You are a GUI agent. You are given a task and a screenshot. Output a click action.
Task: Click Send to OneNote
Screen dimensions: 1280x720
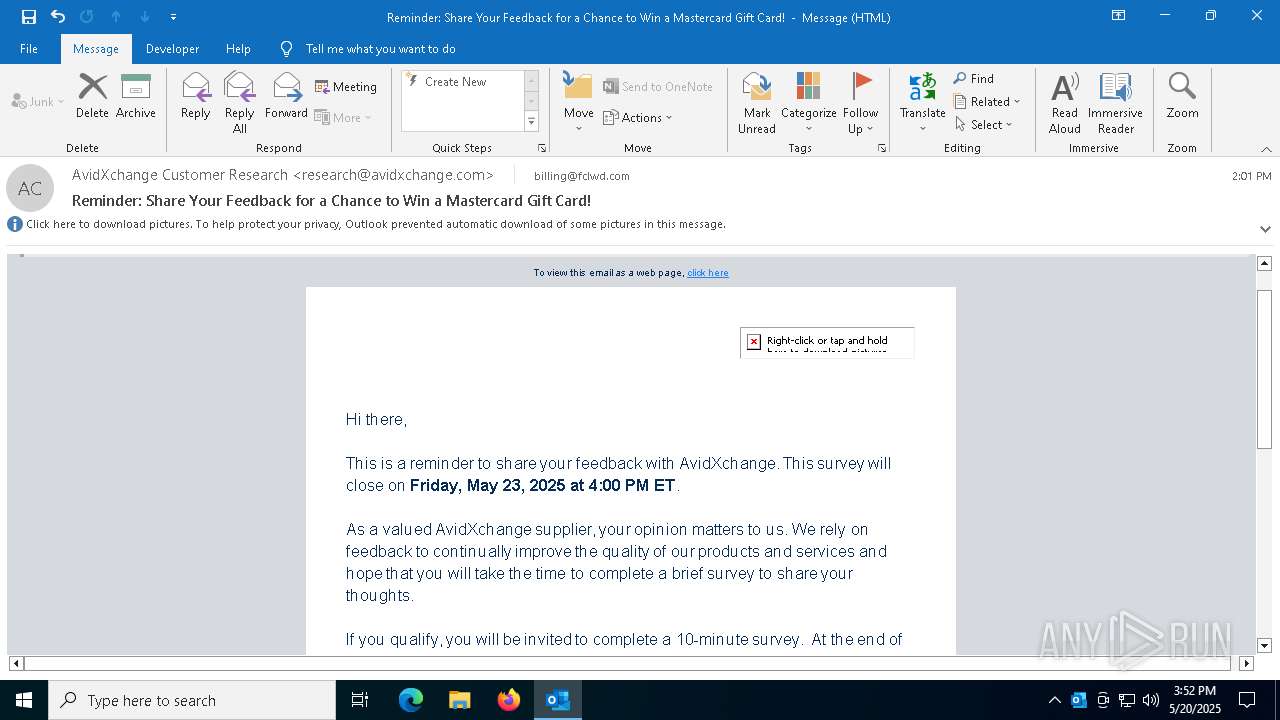658,87
